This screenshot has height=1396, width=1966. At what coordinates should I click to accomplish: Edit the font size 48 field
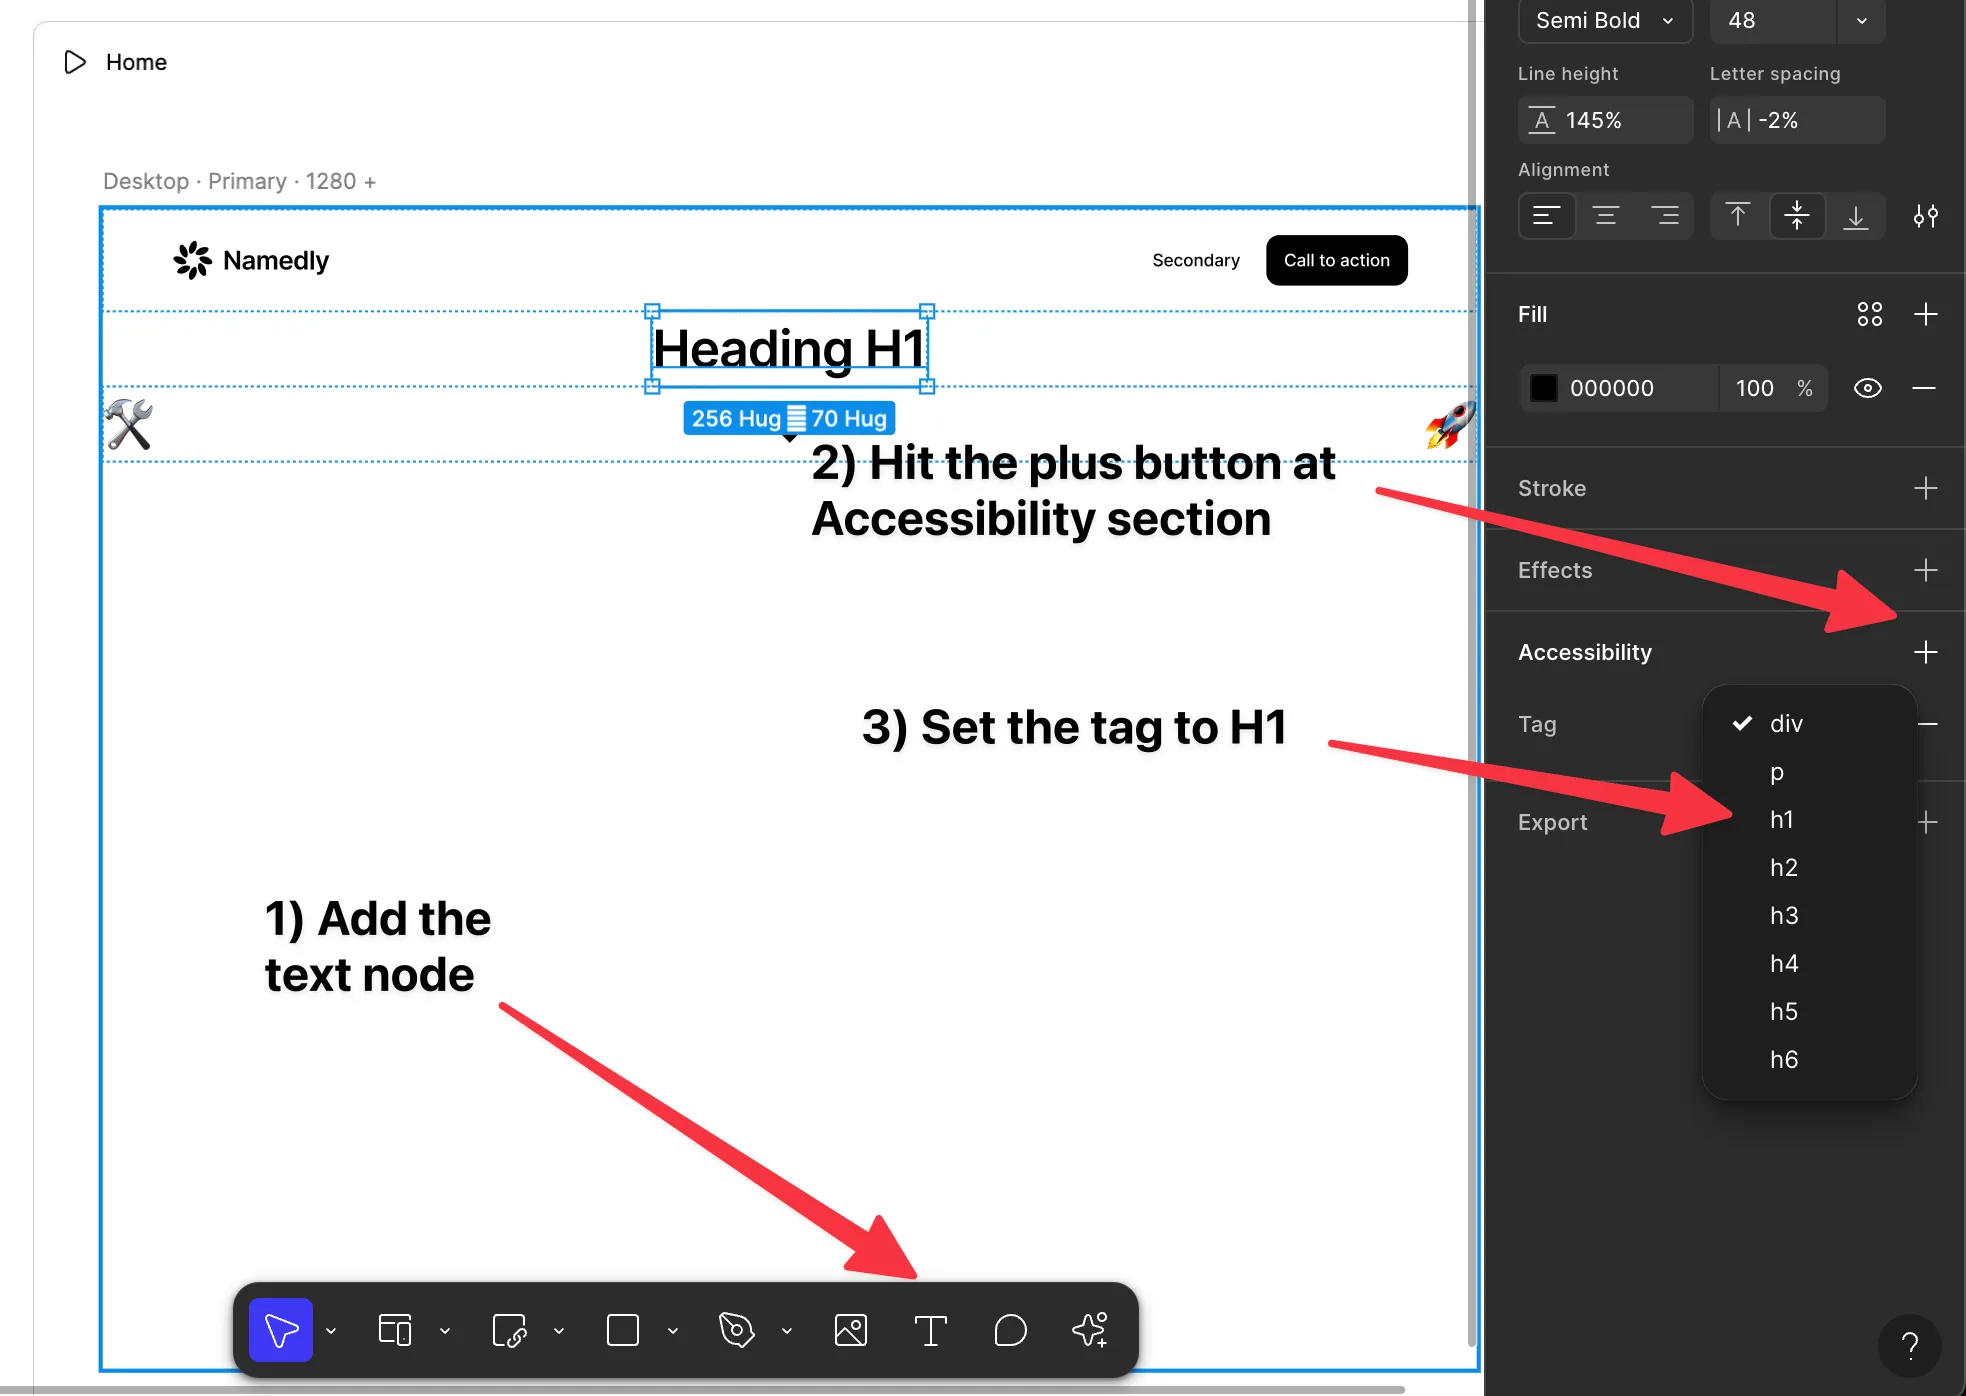[1772, 20]
